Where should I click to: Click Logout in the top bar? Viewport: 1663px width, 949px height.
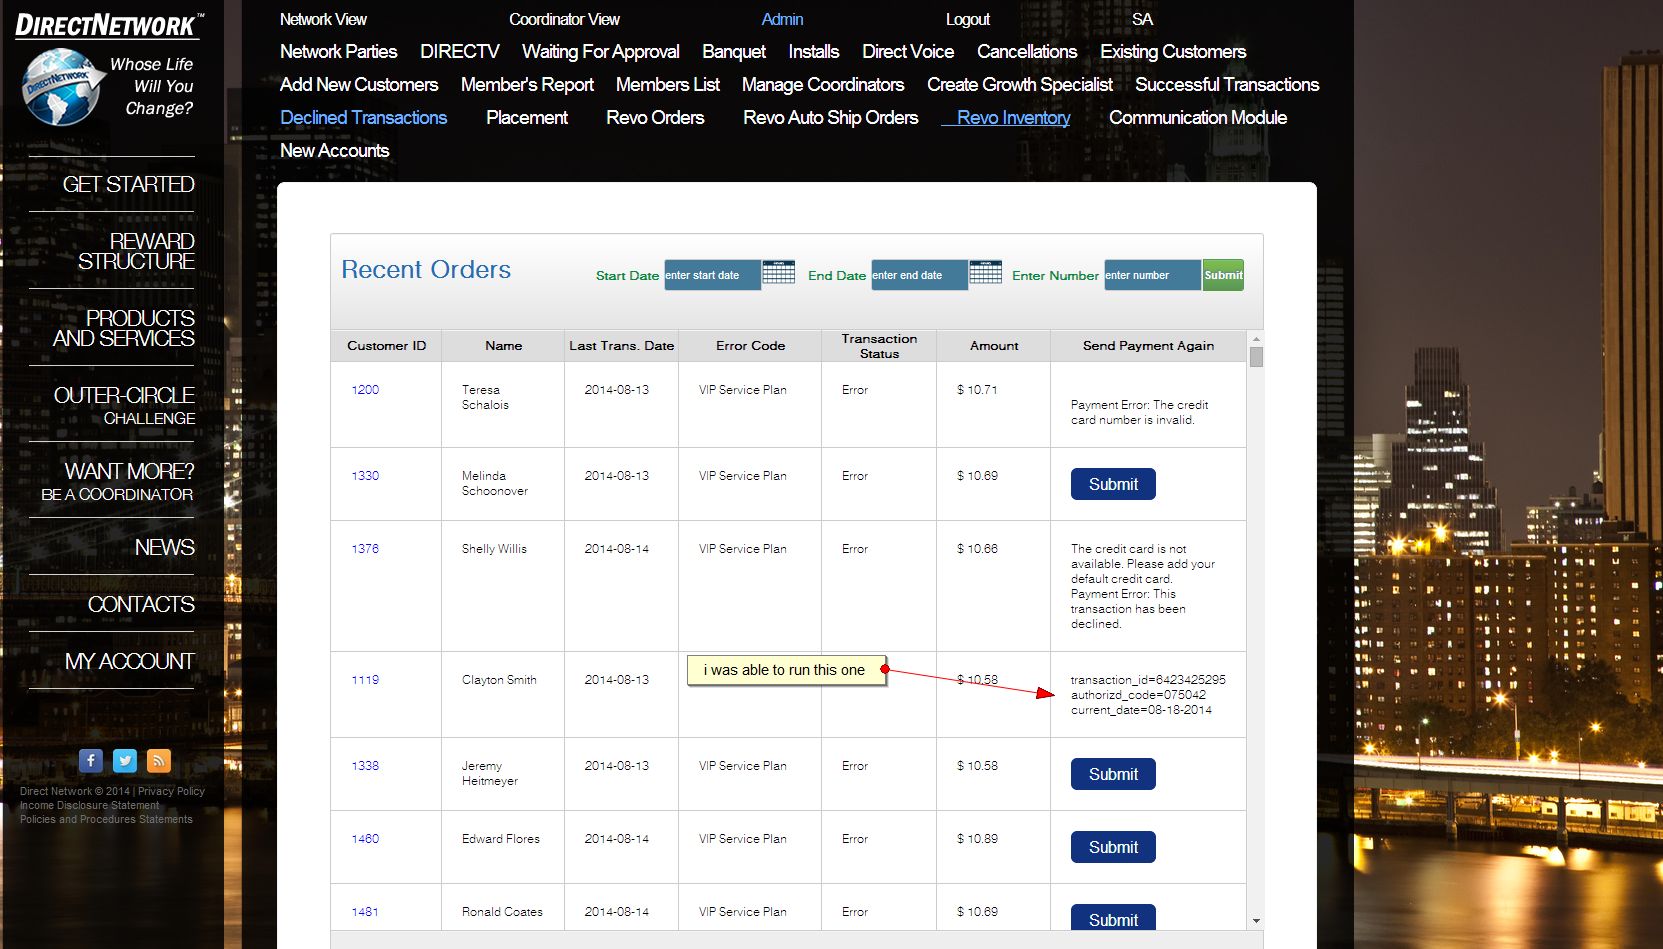coord(968,19)
